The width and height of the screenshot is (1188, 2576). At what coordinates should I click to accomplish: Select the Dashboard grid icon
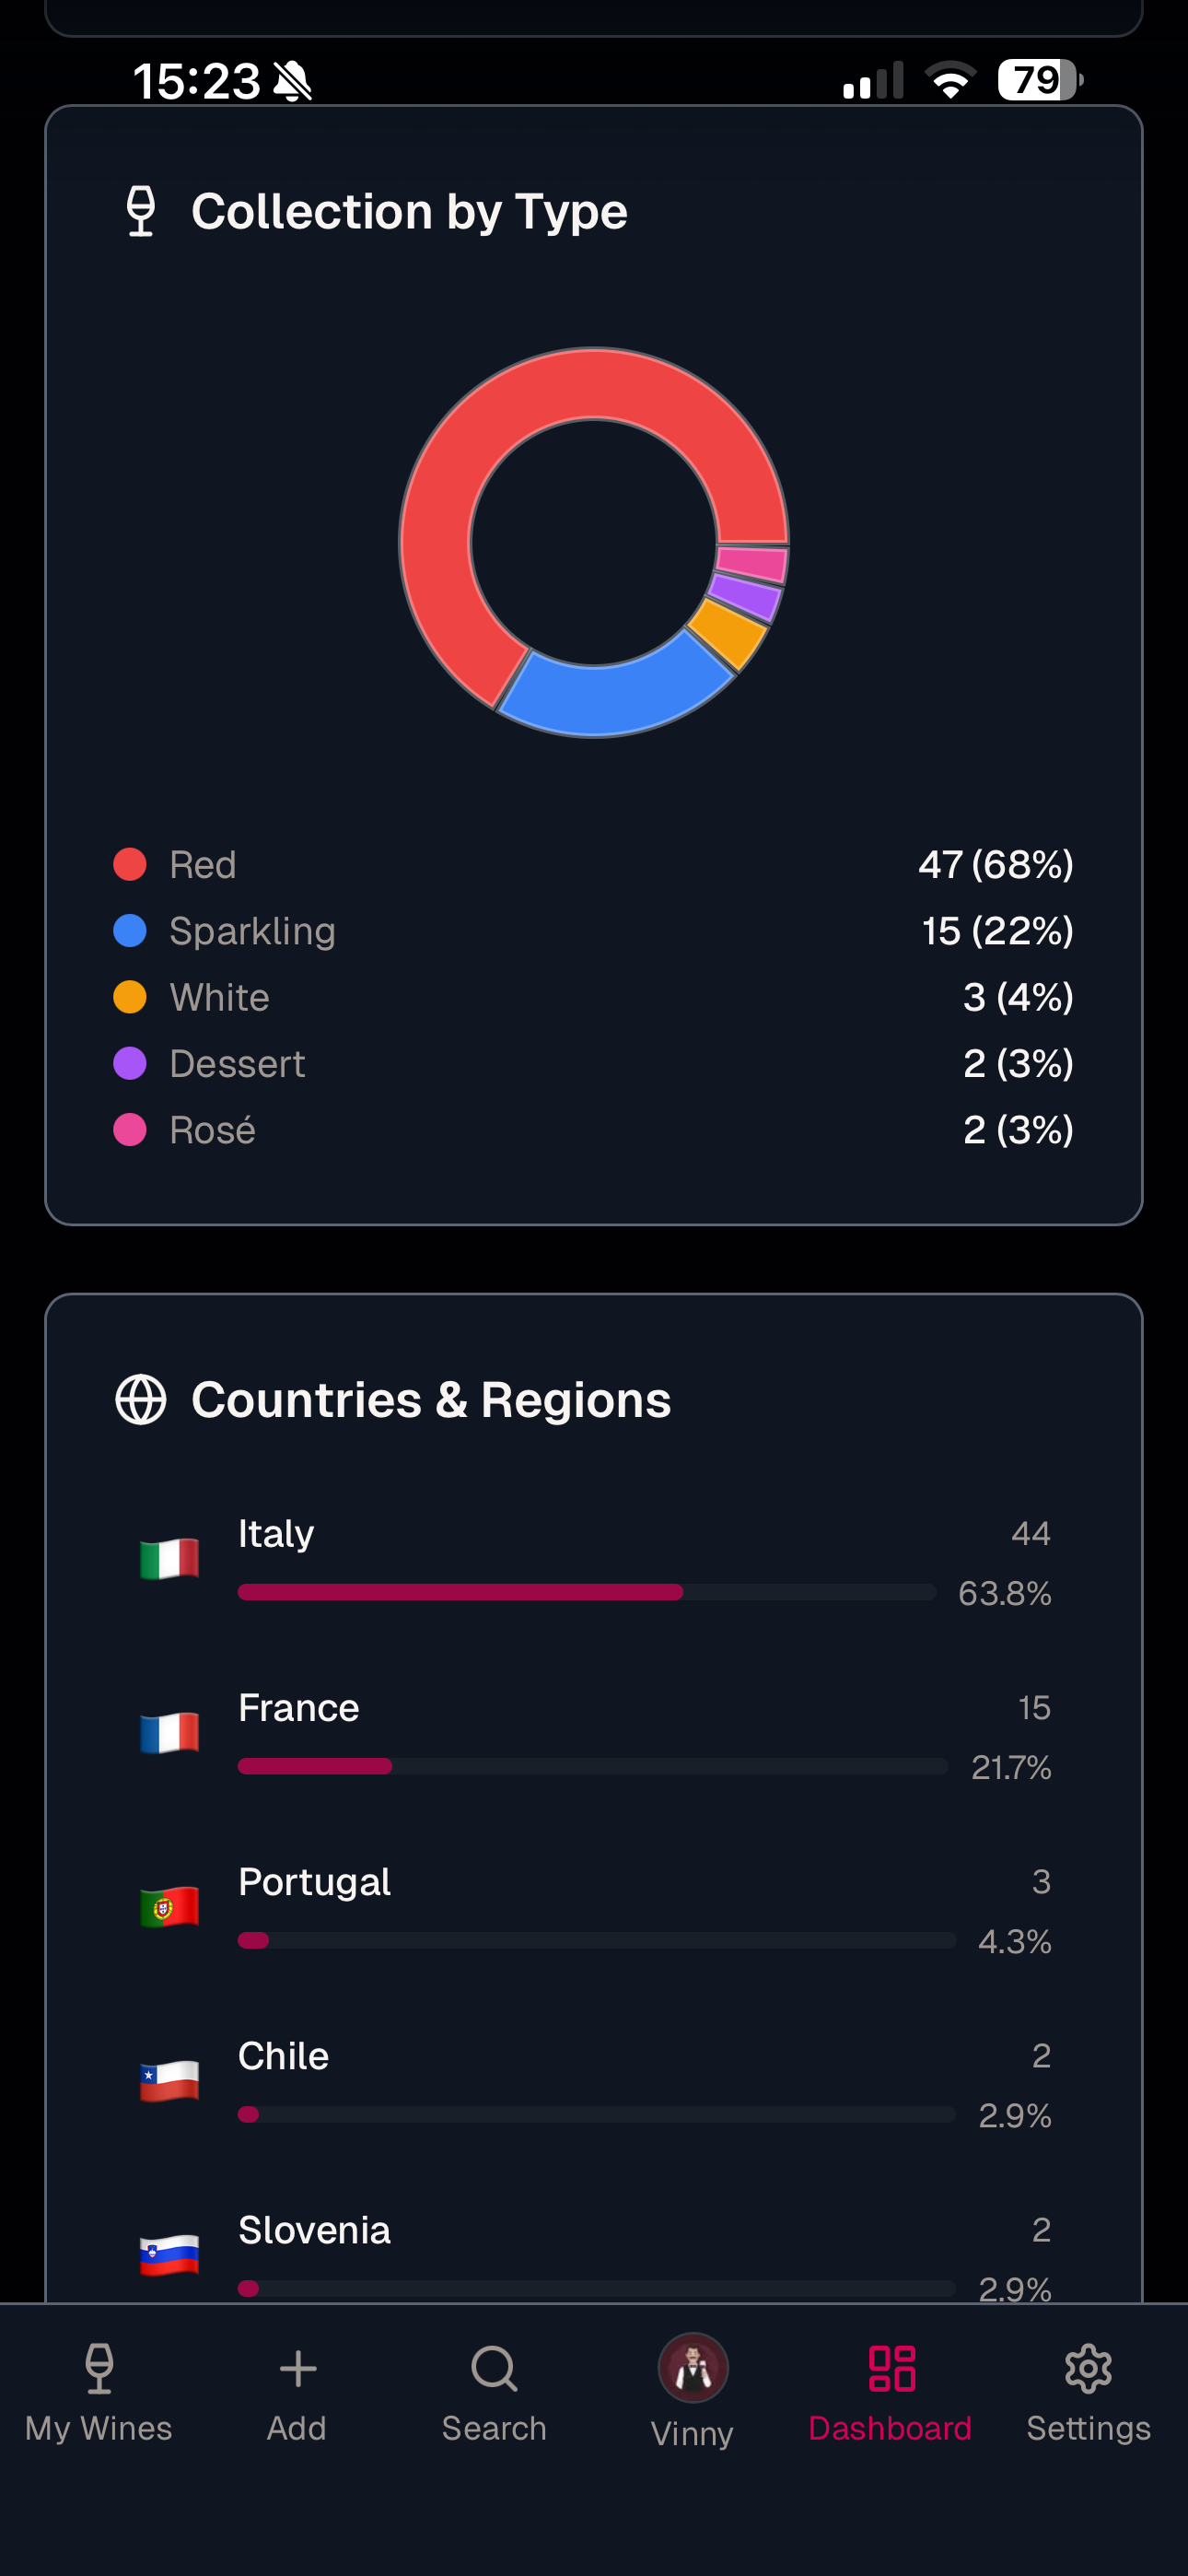tap(891, 2368)
